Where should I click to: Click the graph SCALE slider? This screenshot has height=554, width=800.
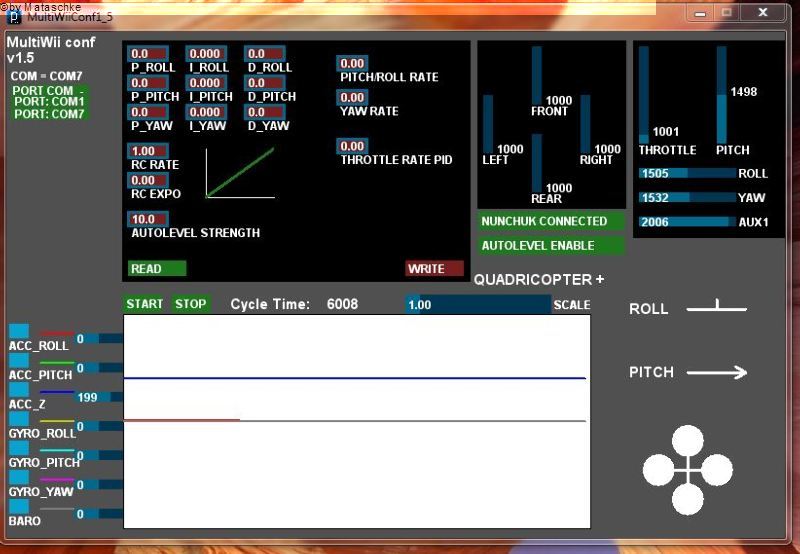click(x=478, y=305)
